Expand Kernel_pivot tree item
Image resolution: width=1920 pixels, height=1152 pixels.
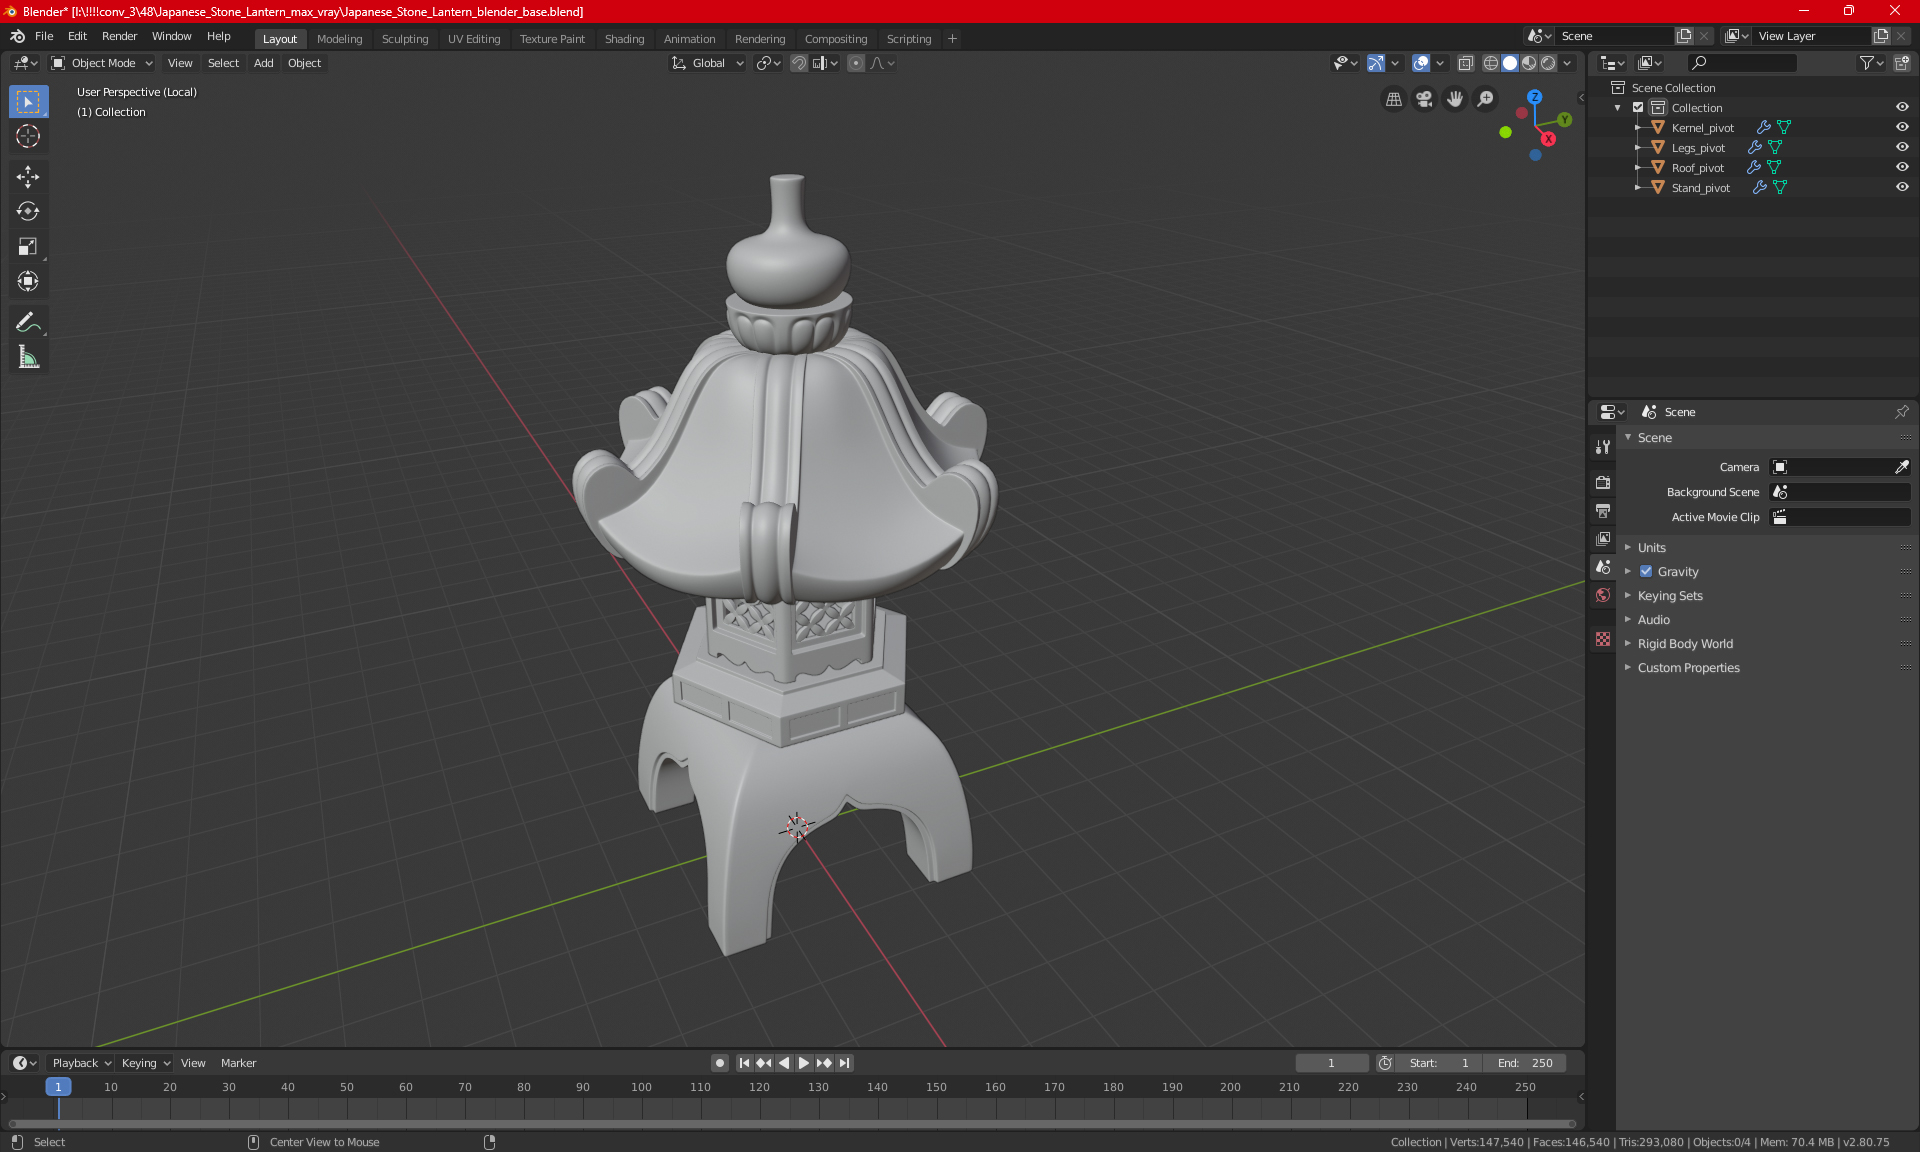coord(1637,128)
